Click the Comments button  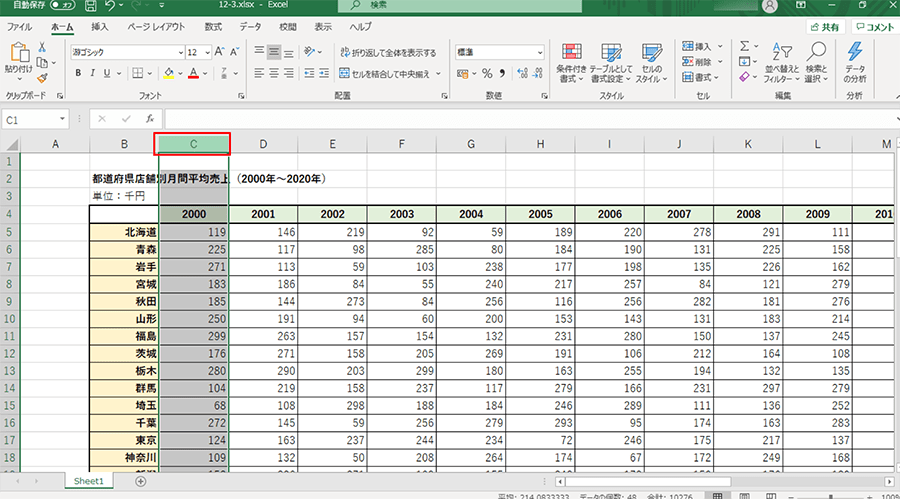coord(874,27)
